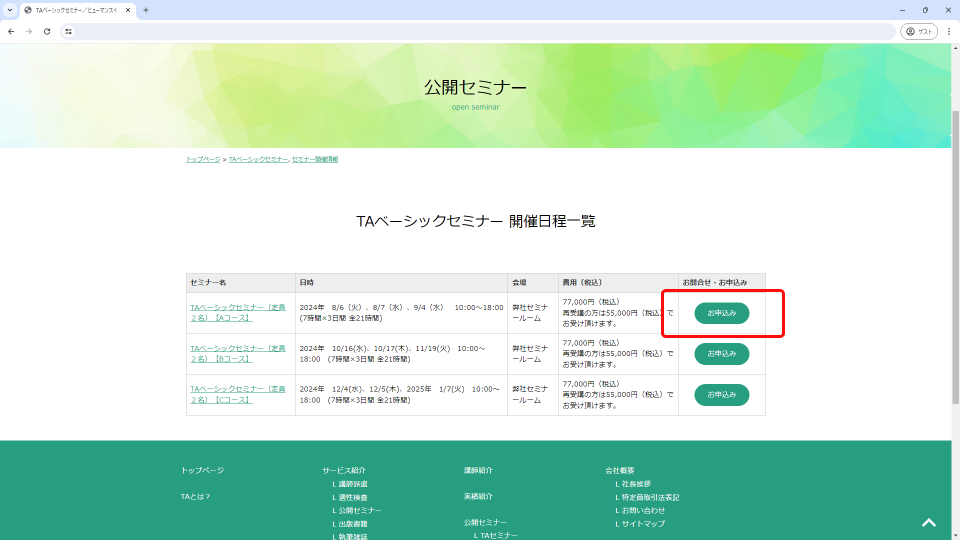Close the TAベーシックセミナー browser tab
Viewport: 960px width, 540px height.
[128, 10]
